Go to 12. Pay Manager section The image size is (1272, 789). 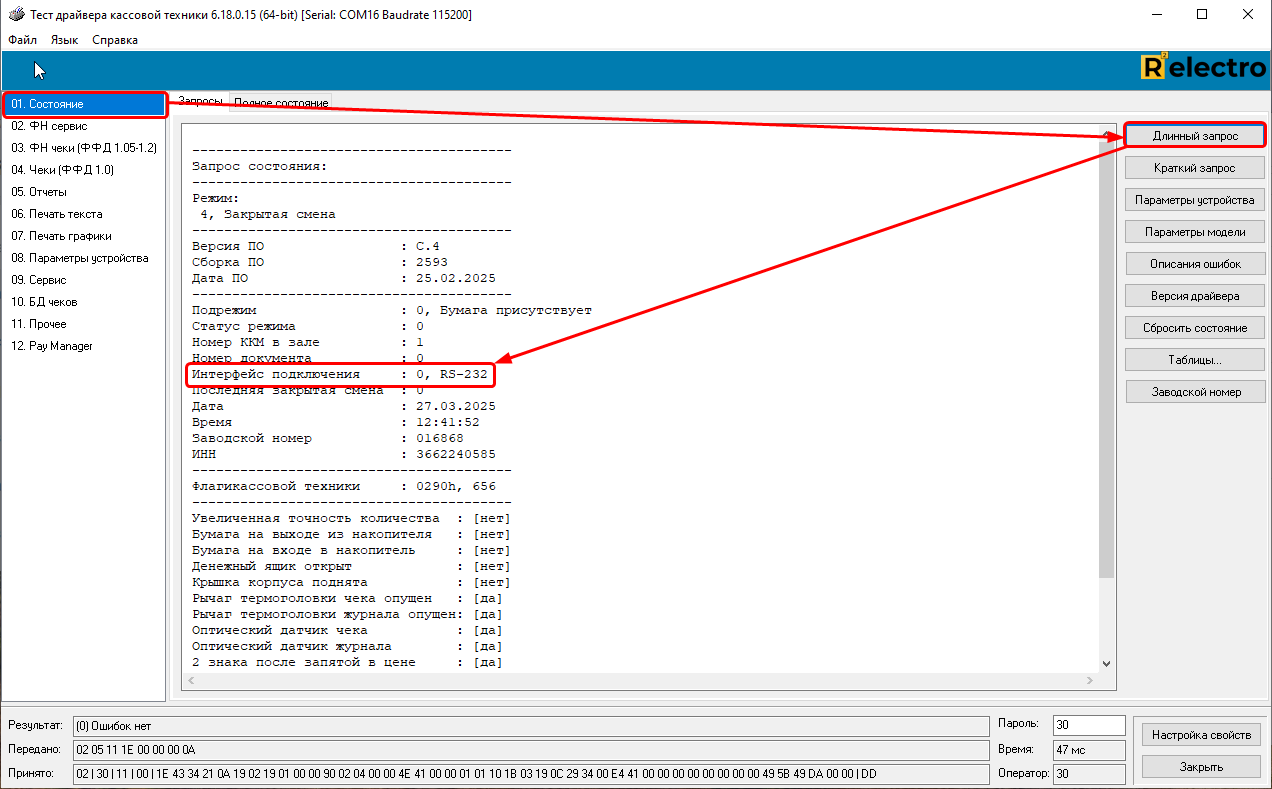pos(52,346)
